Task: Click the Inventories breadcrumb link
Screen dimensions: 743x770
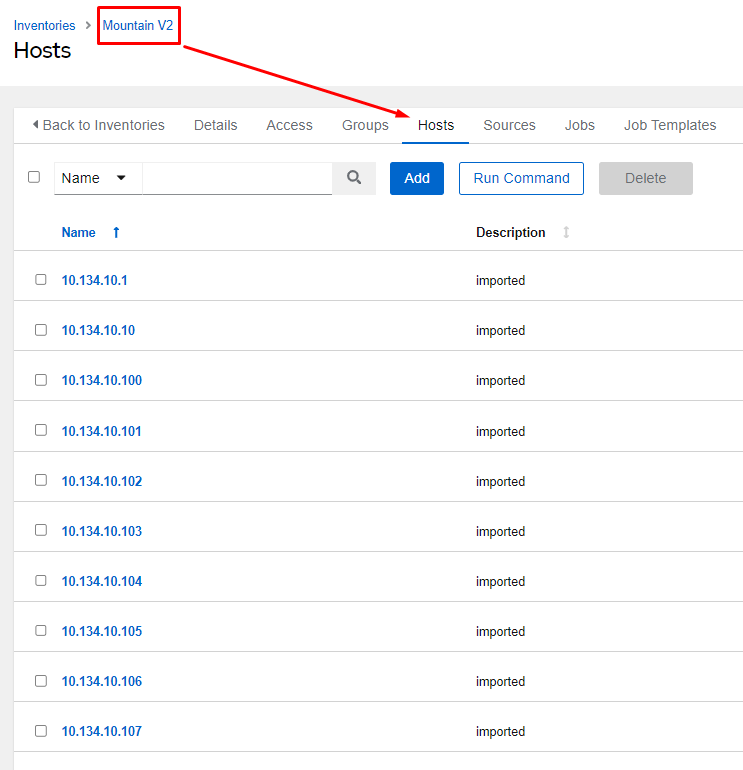Action: (x=44, y=26)
